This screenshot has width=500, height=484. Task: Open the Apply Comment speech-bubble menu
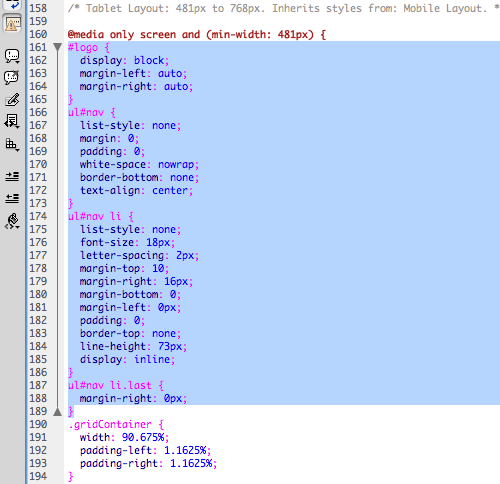coord(12,56)
